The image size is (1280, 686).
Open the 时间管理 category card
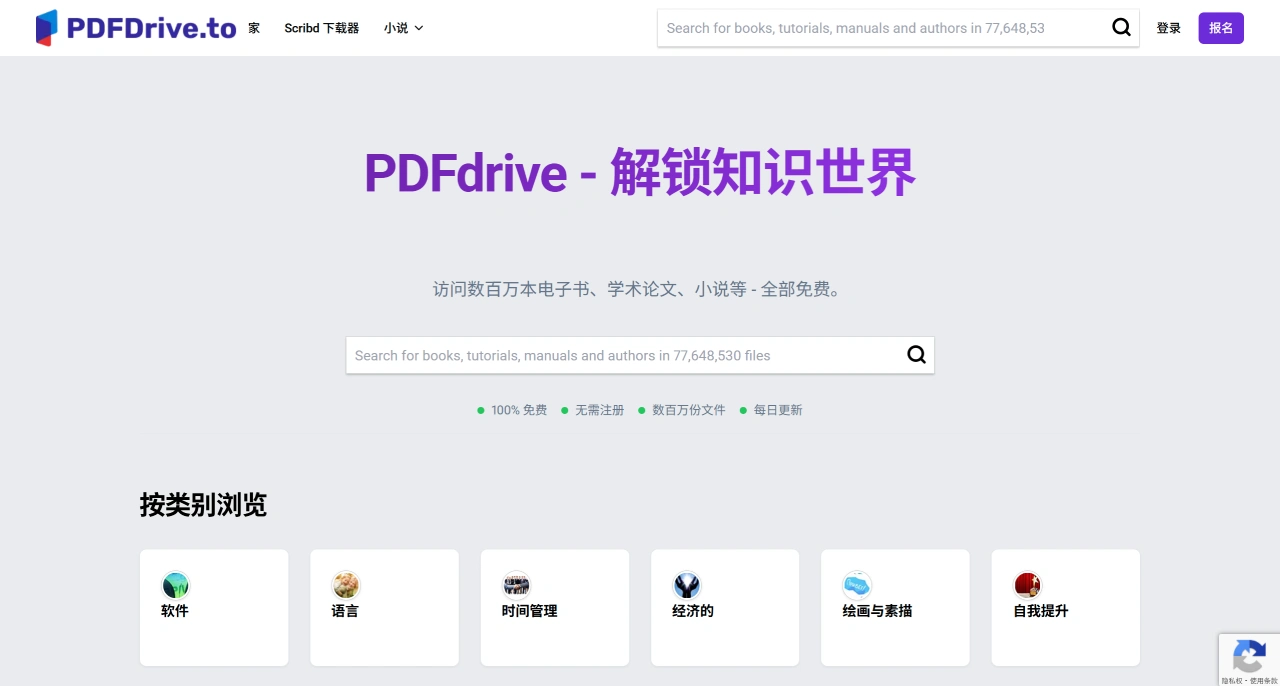tap(555, 607)
